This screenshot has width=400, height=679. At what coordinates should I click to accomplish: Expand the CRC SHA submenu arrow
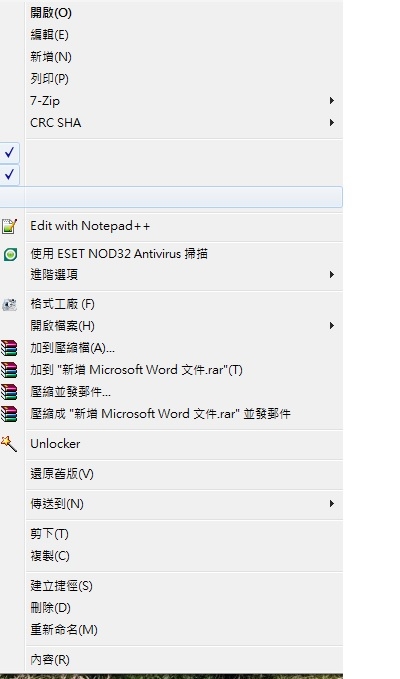pyautogui.click(x=332, y=123)
